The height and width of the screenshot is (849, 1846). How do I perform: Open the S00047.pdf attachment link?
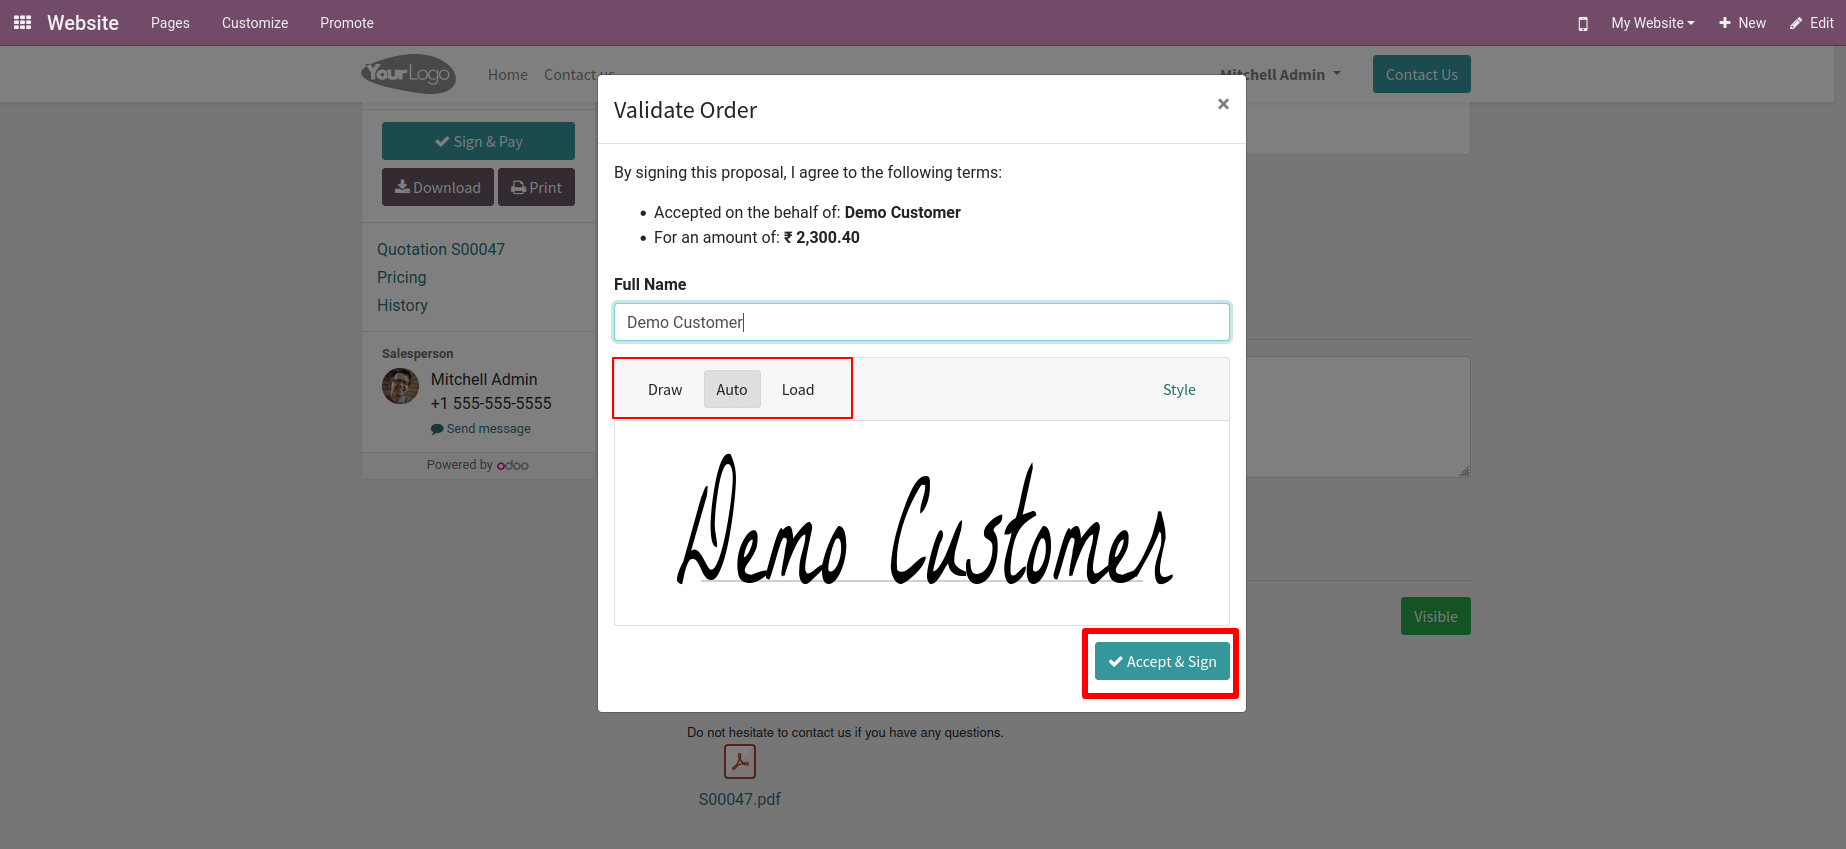click(740, 799)
